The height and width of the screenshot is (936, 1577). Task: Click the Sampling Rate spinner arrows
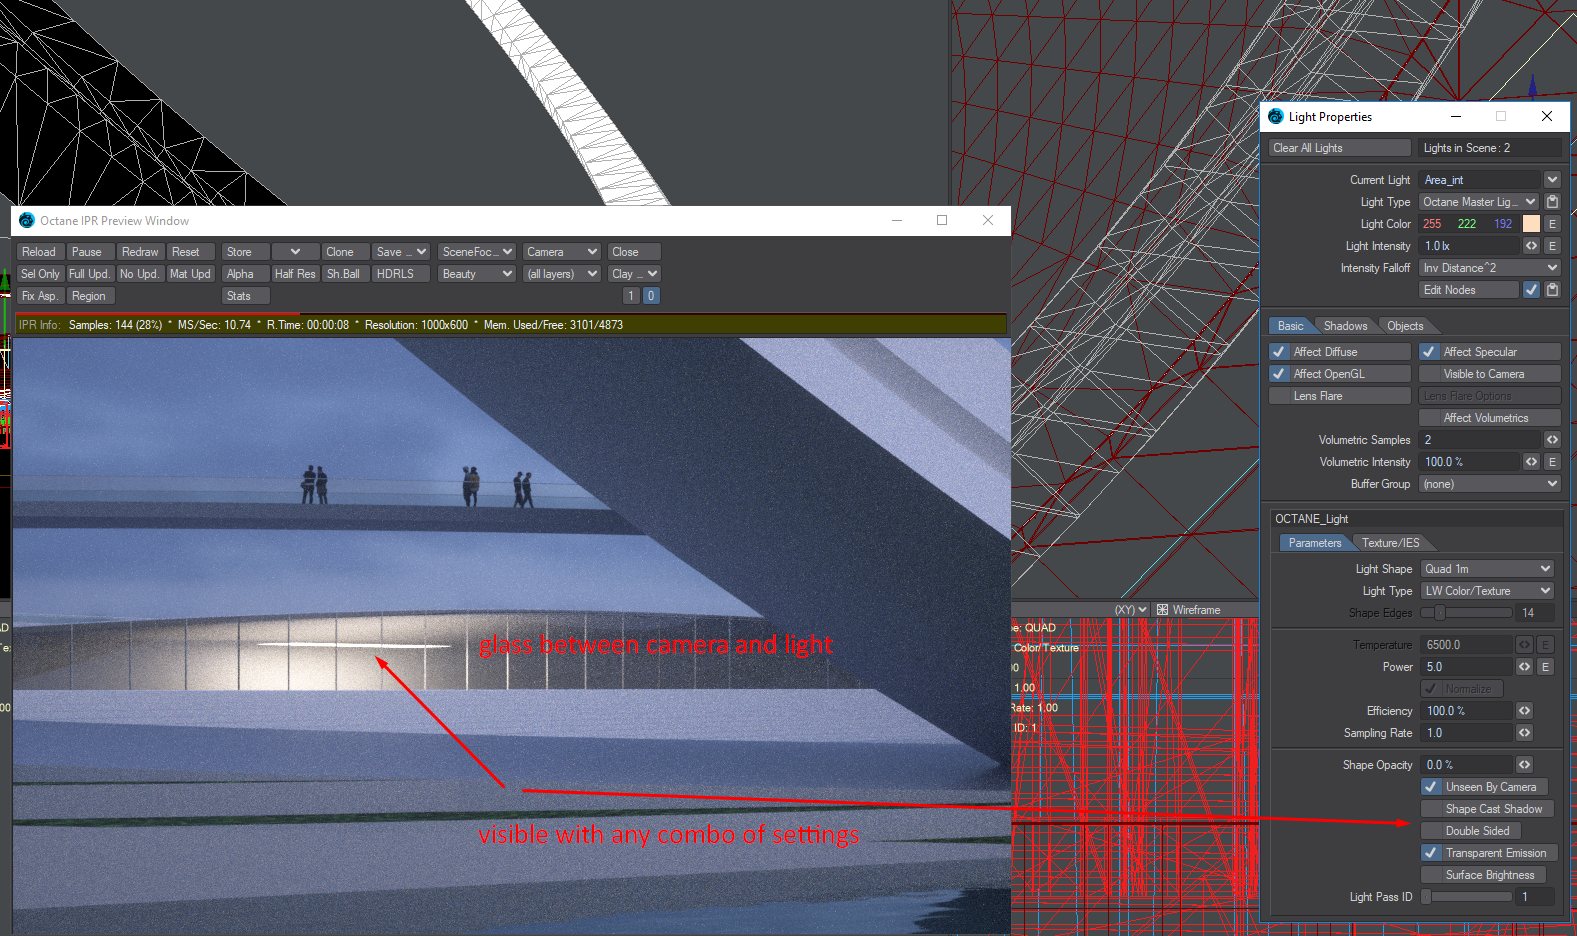(x=1524, y=733)
